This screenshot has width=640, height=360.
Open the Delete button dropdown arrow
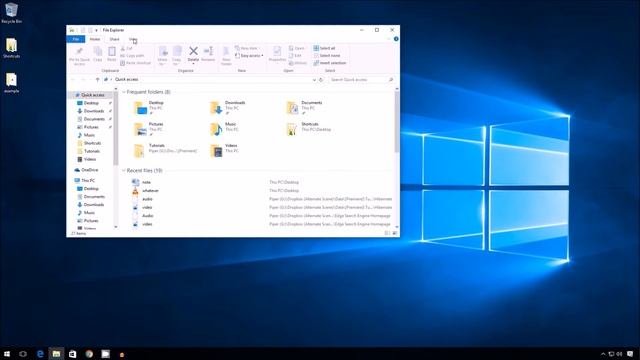click(193, 64)
